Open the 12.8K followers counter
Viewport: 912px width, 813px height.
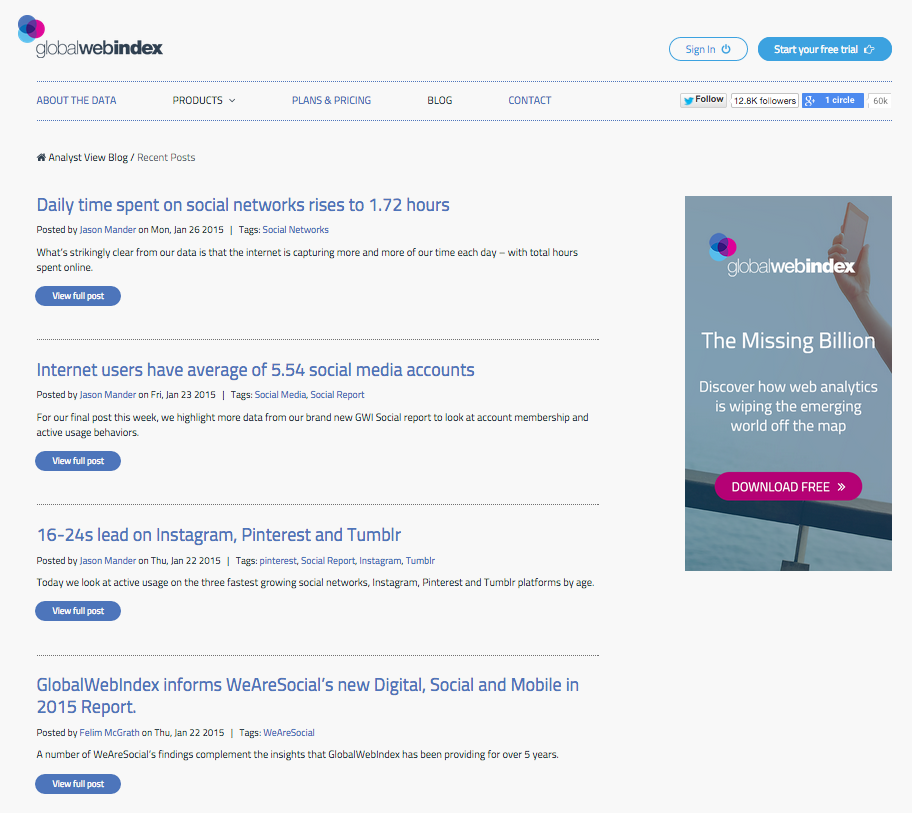764,100
